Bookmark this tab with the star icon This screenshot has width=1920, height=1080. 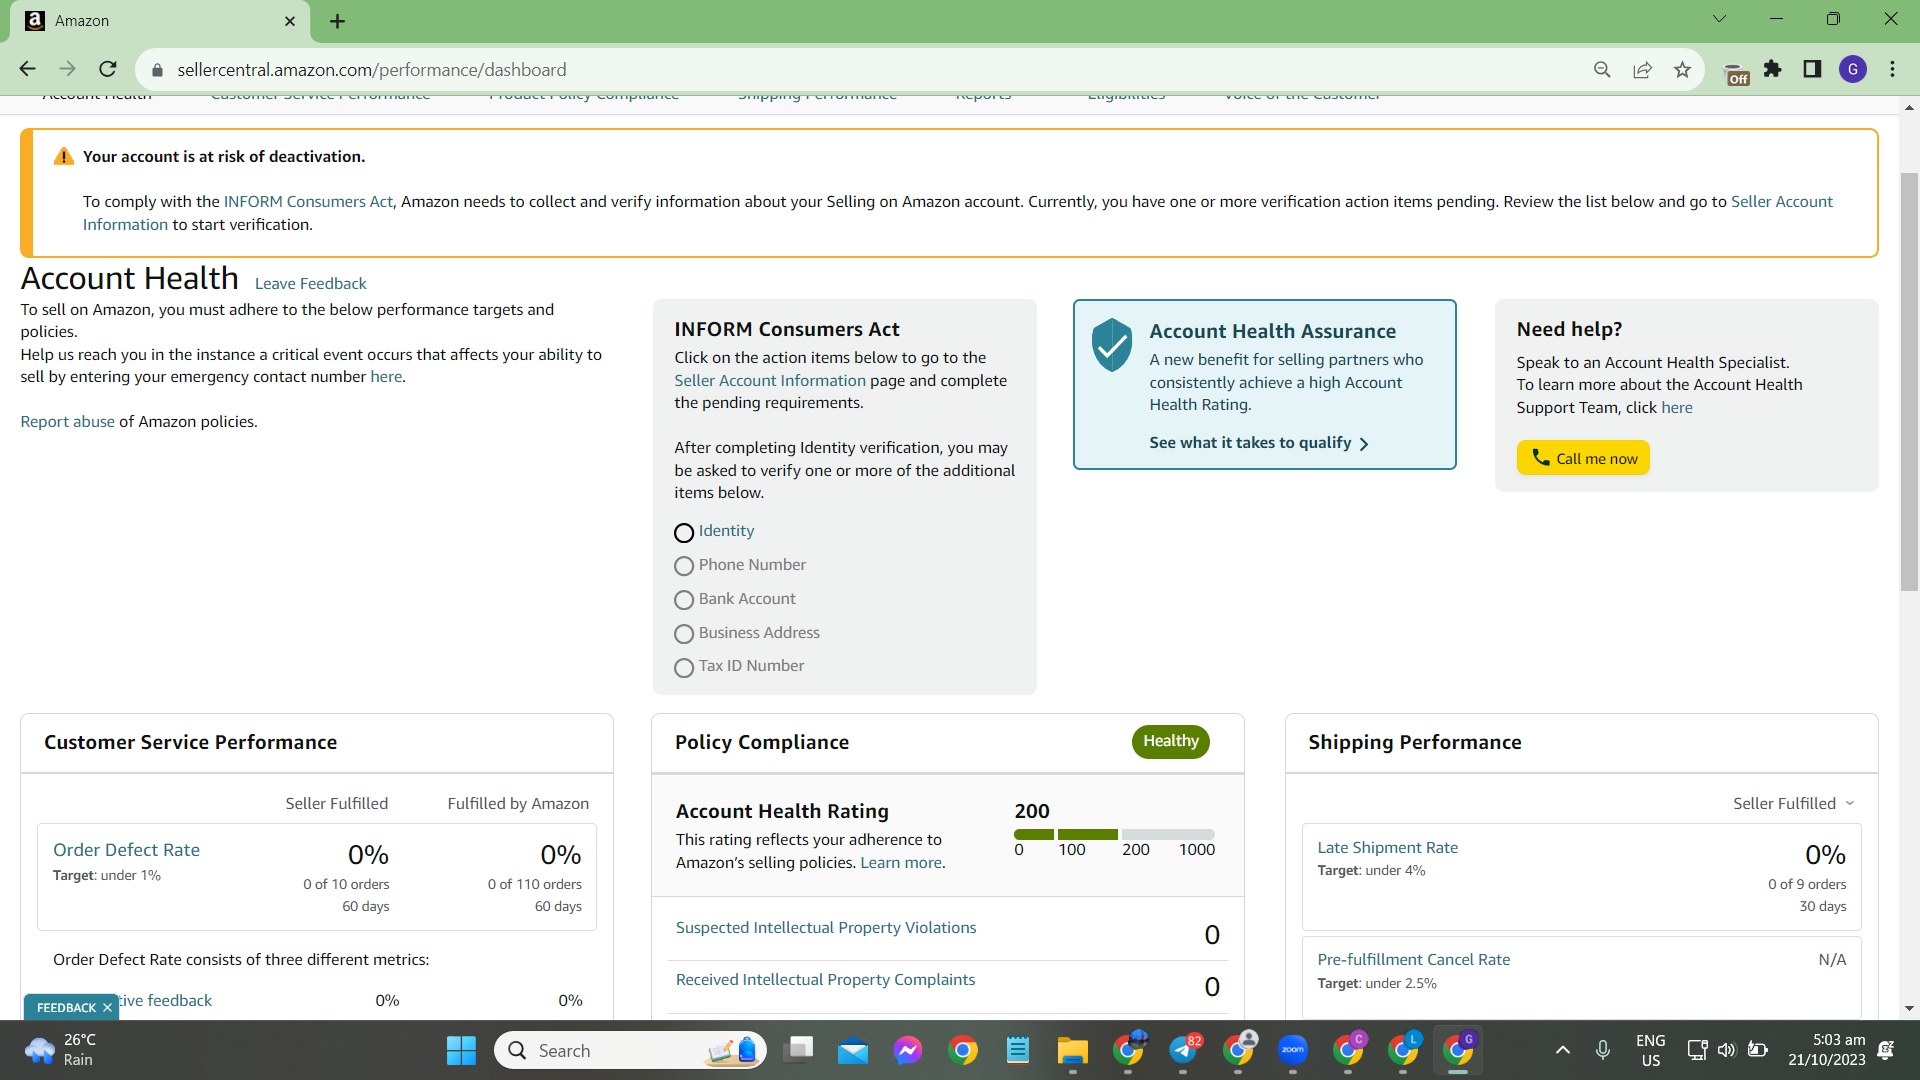(x=1682, y=69)
